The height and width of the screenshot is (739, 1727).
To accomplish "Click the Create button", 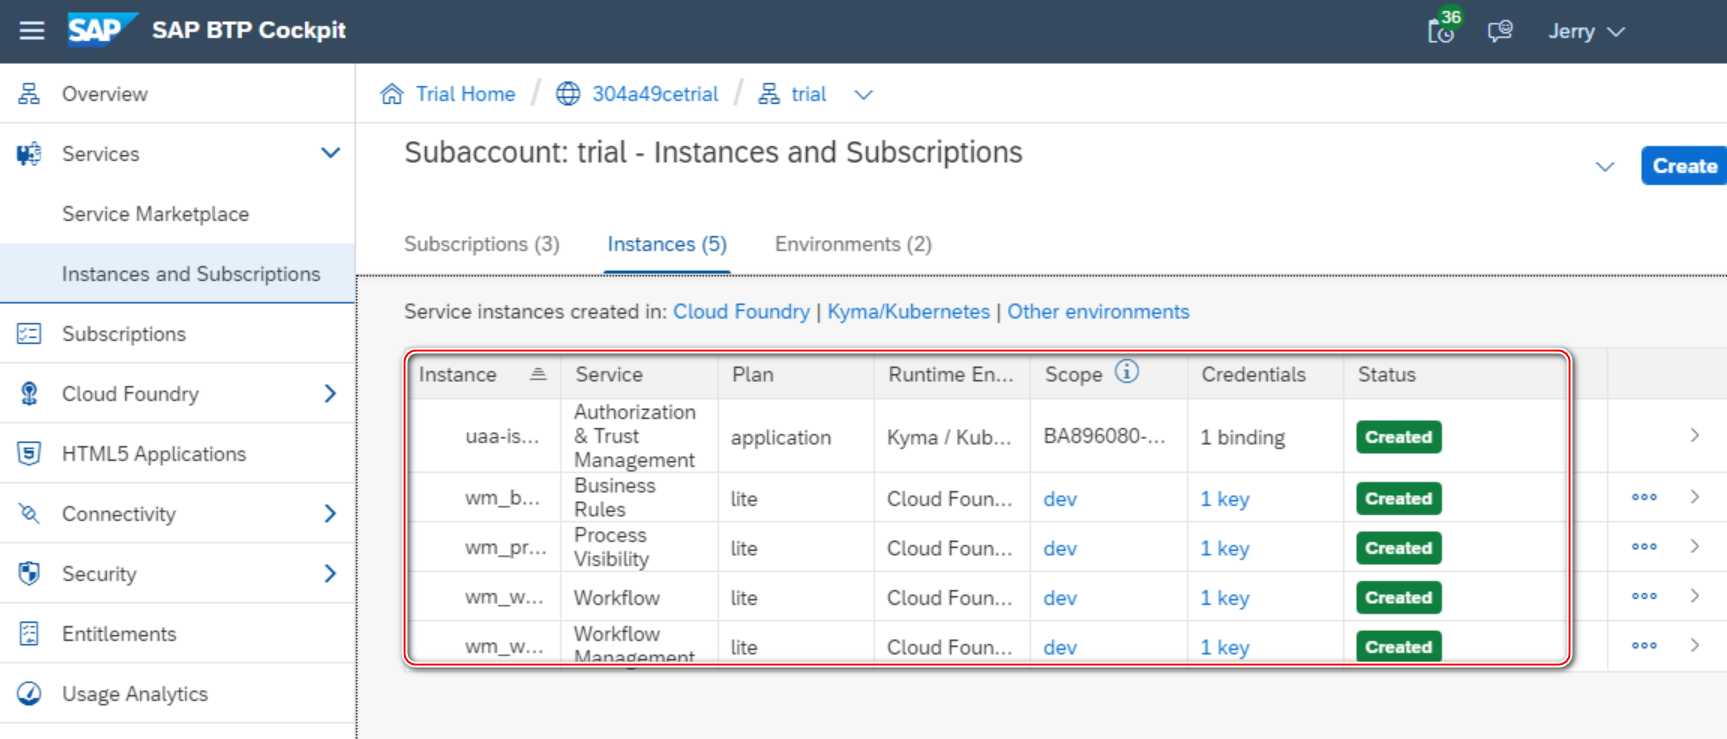I will (x=1684, y=166).
